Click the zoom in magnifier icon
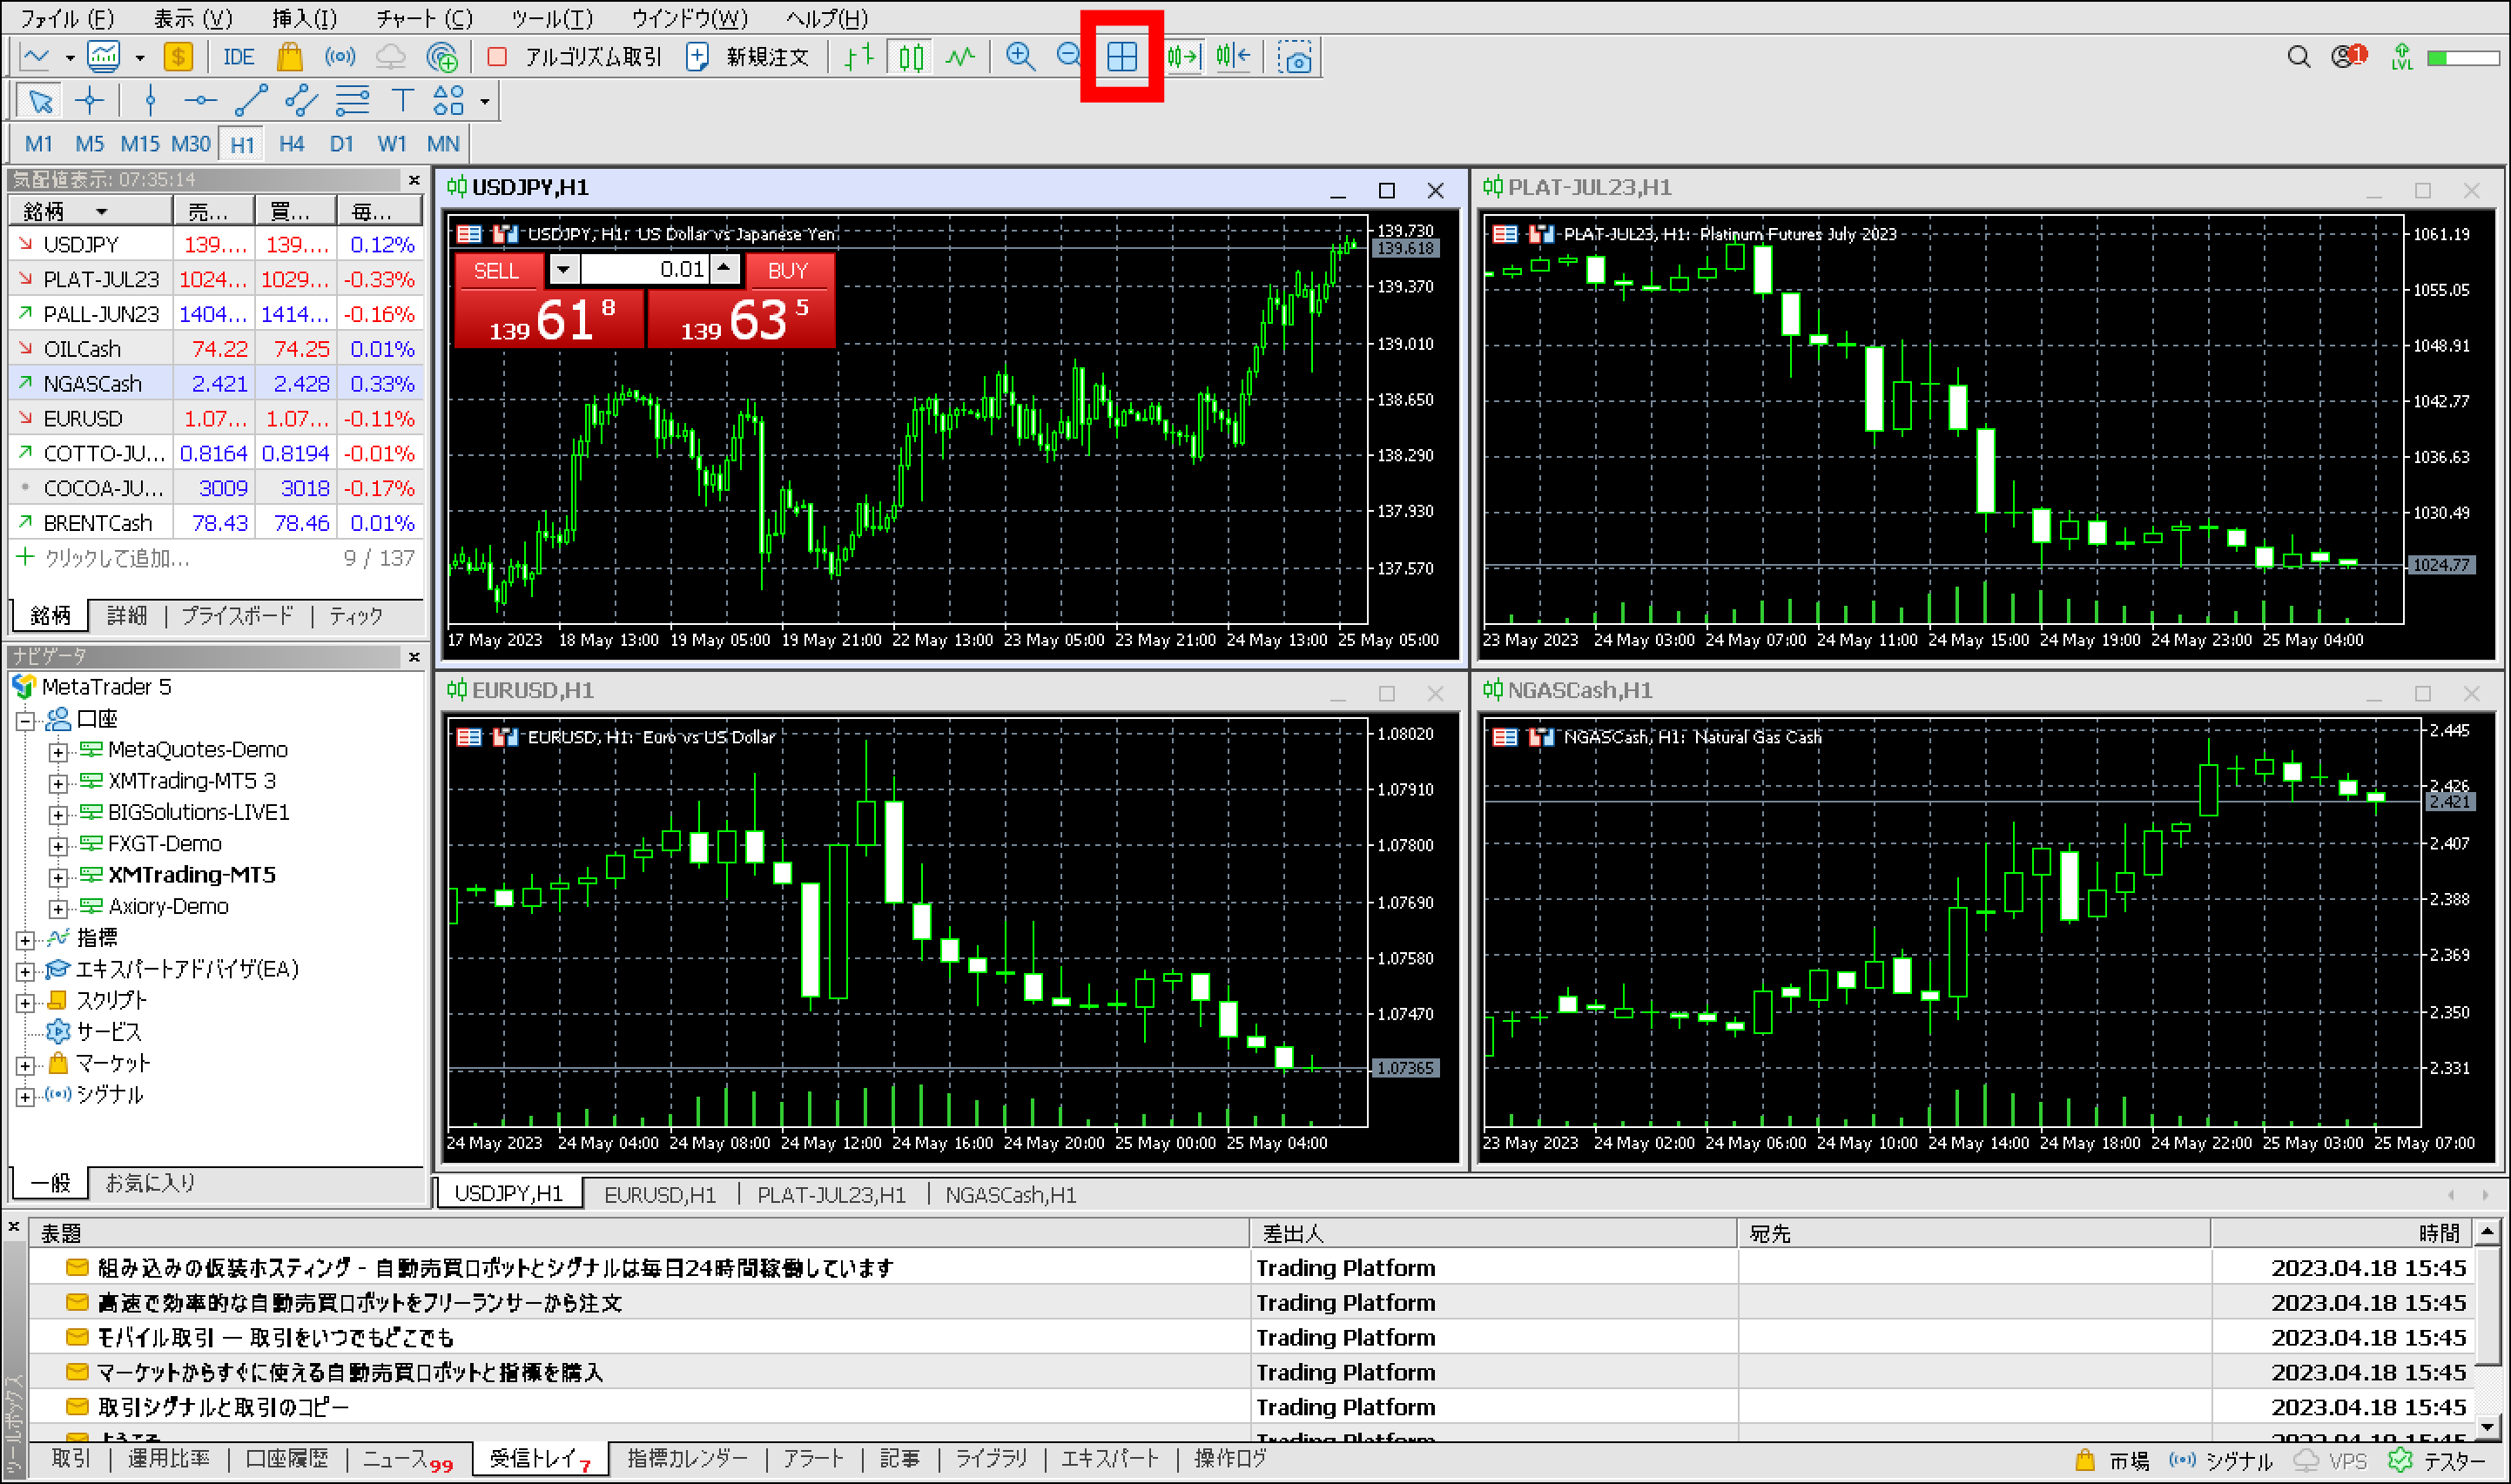The image size is (2511, 1484). (x=1019, y=57)
